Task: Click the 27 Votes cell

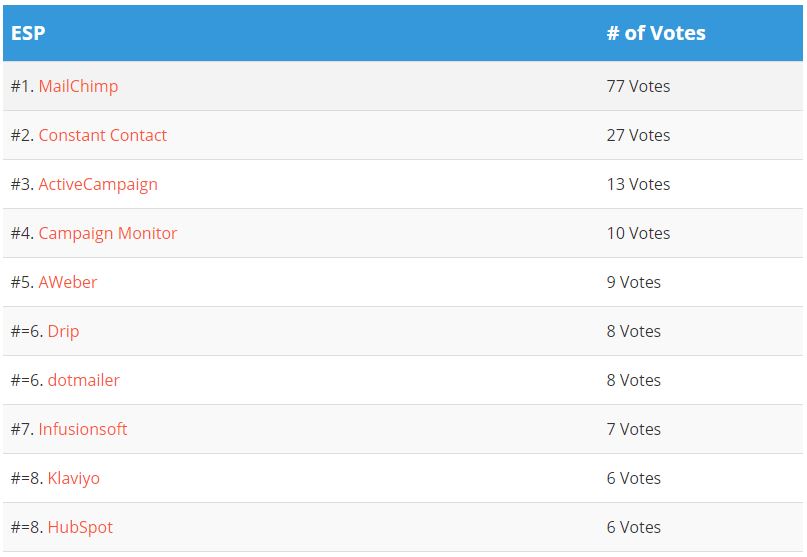Action: tap(638, 135)
